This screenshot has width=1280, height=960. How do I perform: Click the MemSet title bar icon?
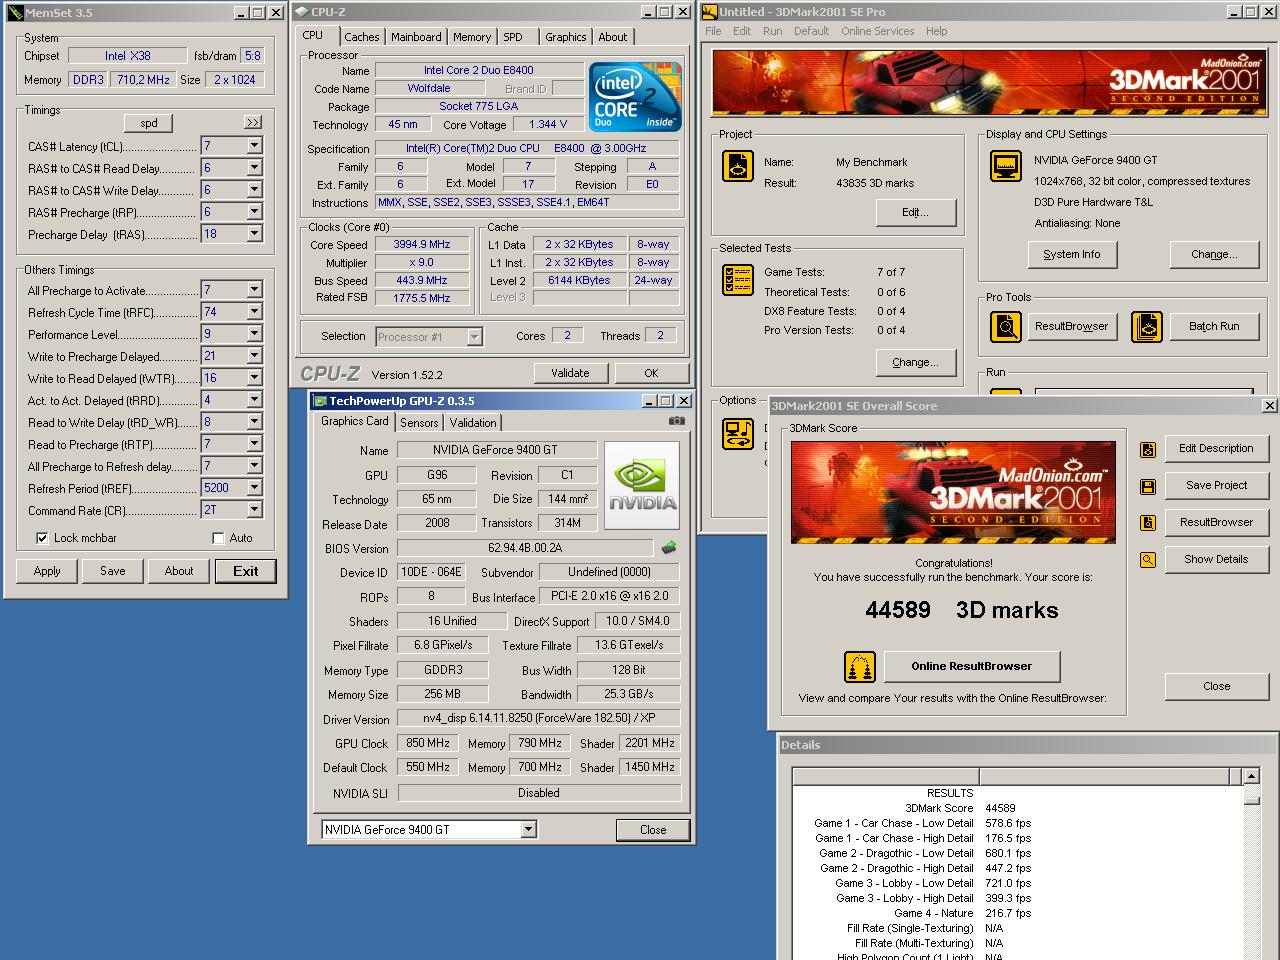(x=15, y=13)
